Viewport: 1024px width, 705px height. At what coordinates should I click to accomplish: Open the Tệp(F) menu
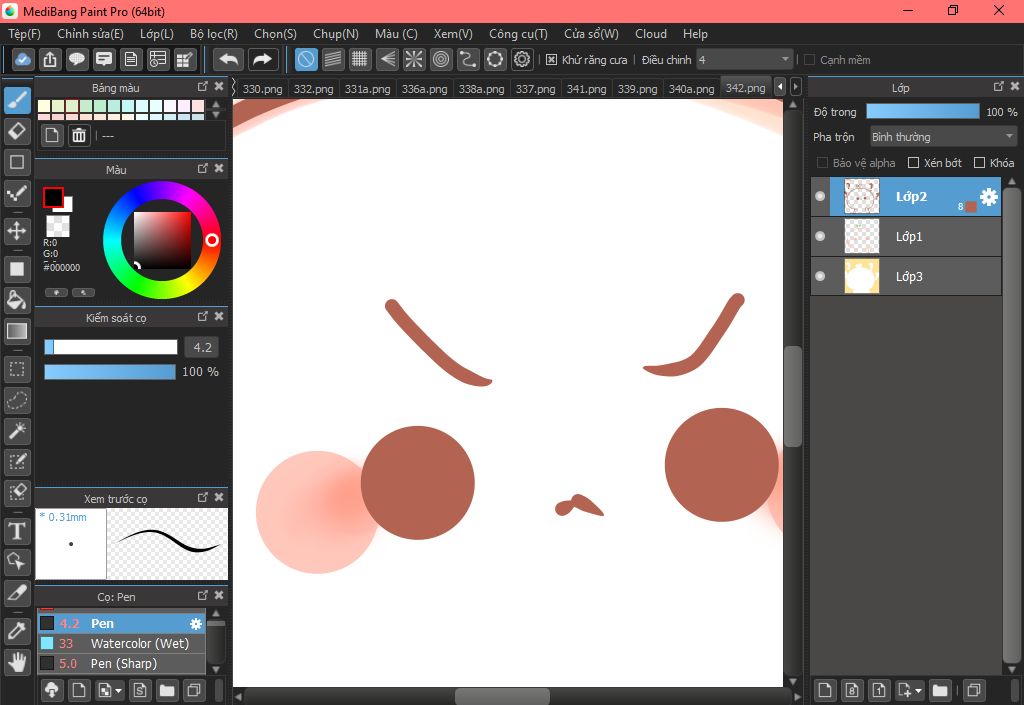click(24, 34)
